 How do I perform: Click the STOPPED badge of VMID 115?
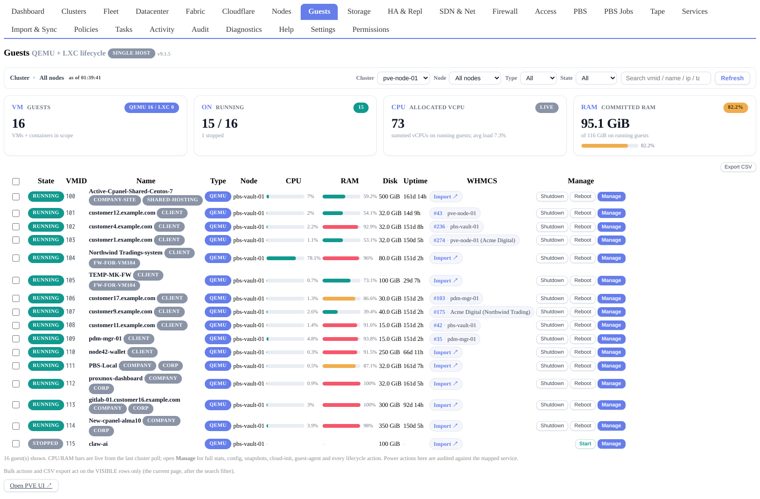[x=46, y=443]
